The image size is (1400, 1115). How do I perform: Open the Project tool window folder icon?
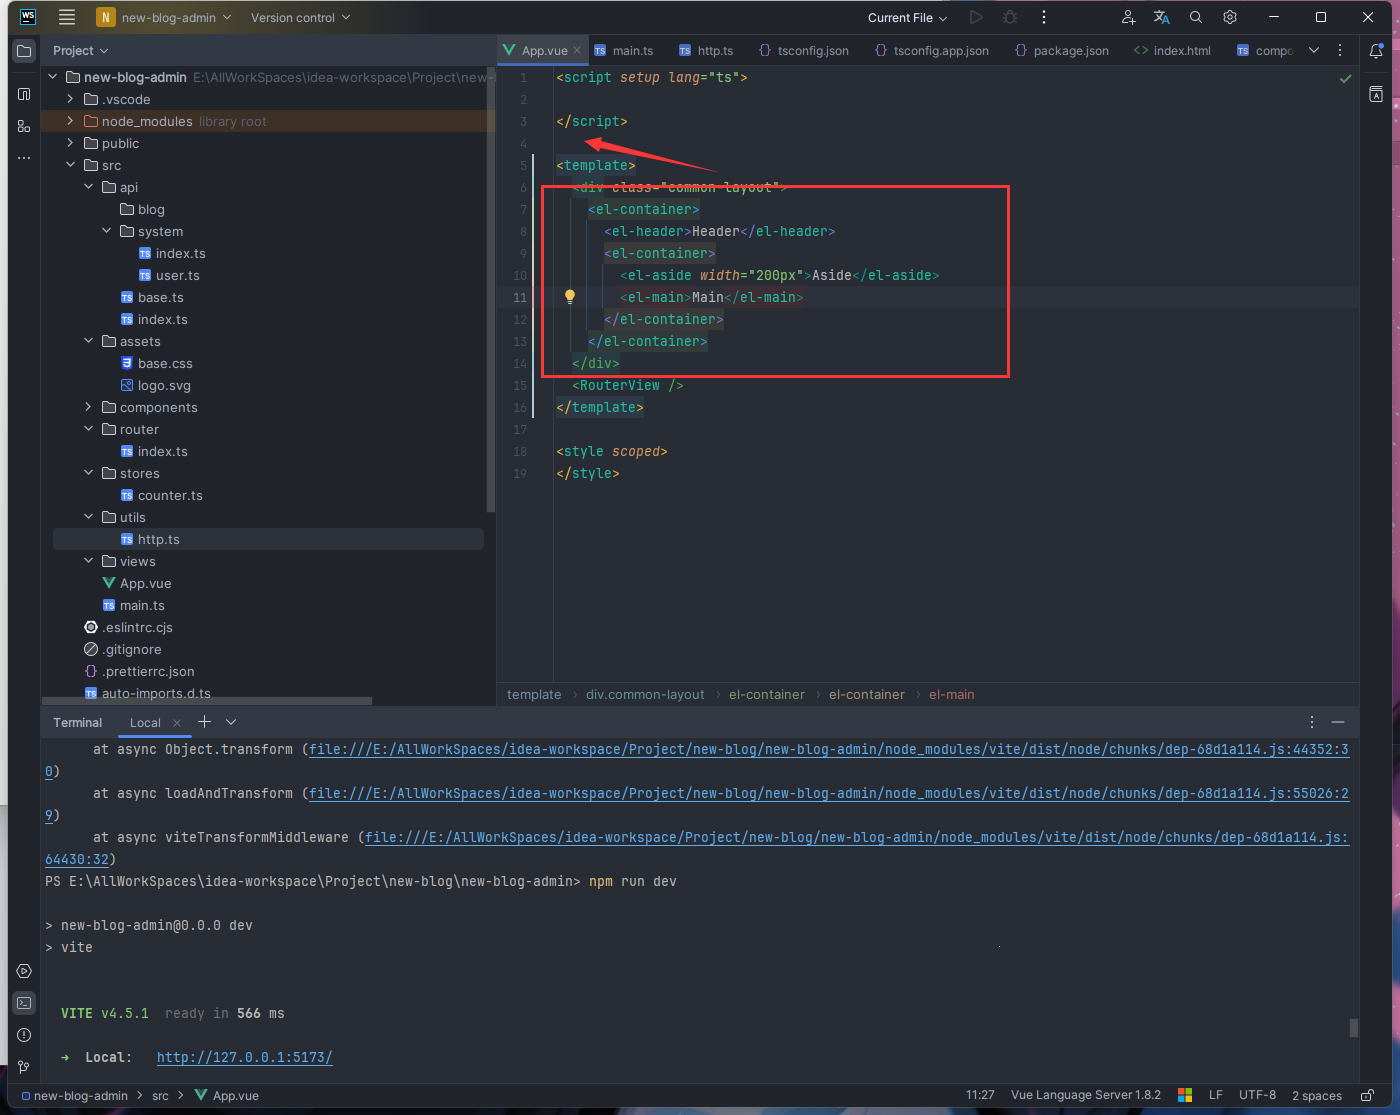click(24, 51)
